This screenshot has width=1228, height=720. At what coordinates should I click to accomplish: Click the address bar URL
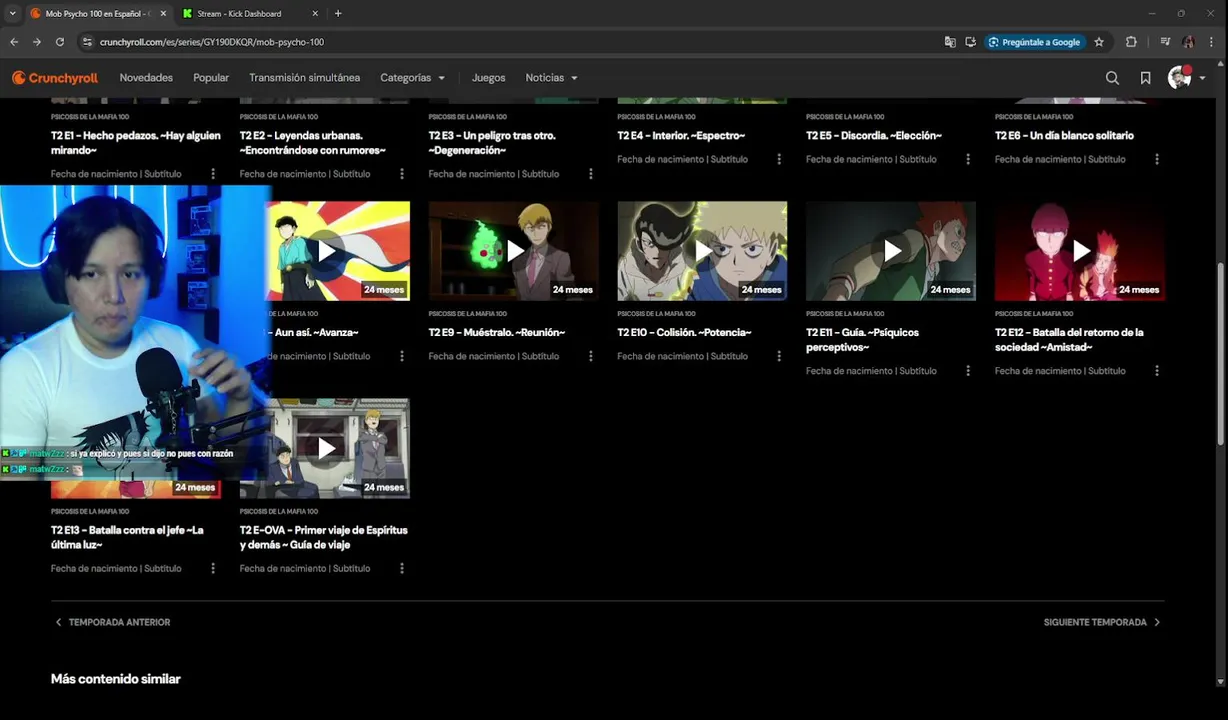(212, 42)
